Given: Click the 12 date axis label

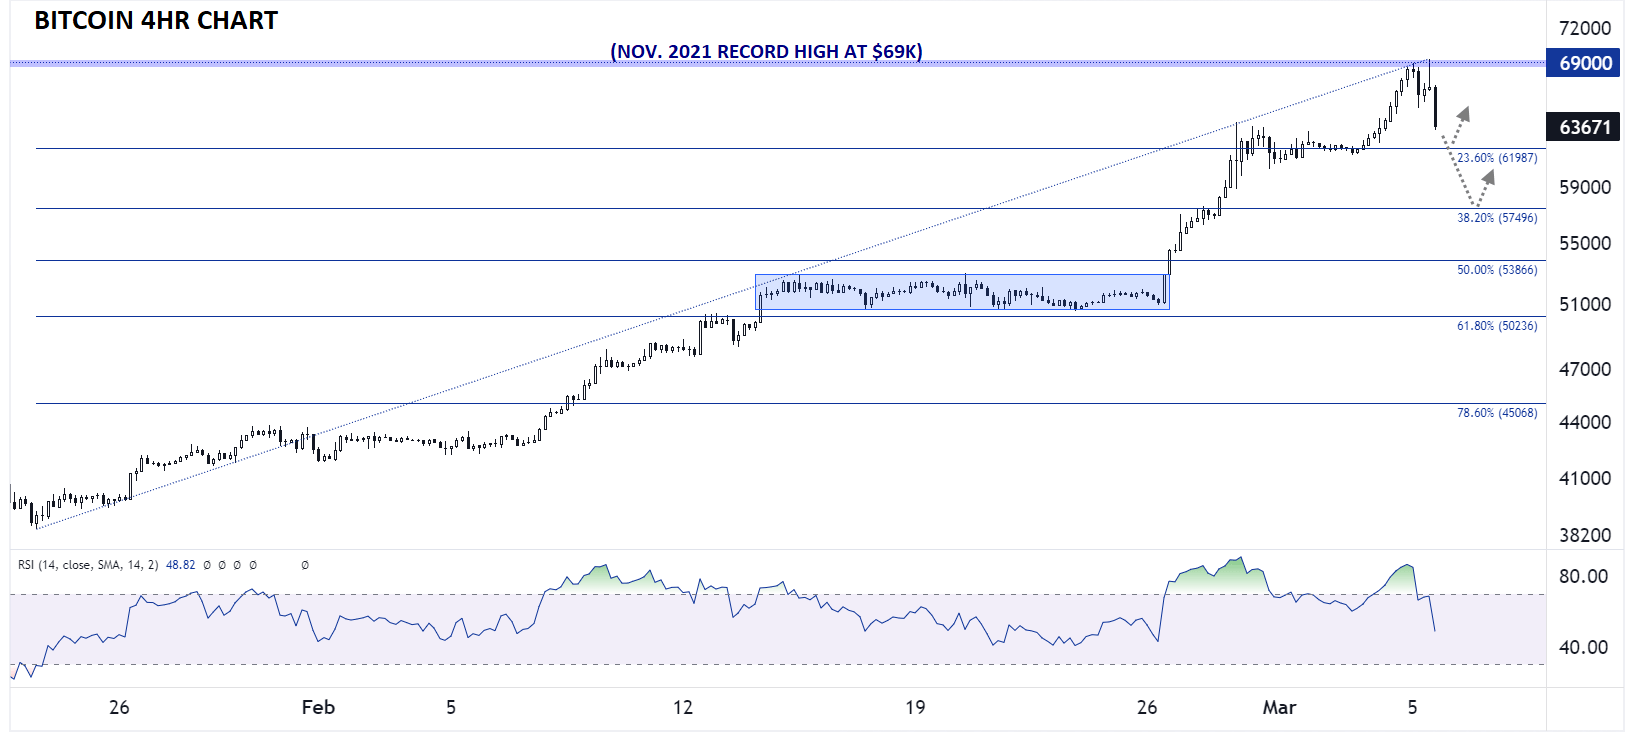Looking at the screenshot, I should pyautogui.click(x=683, y=707).
